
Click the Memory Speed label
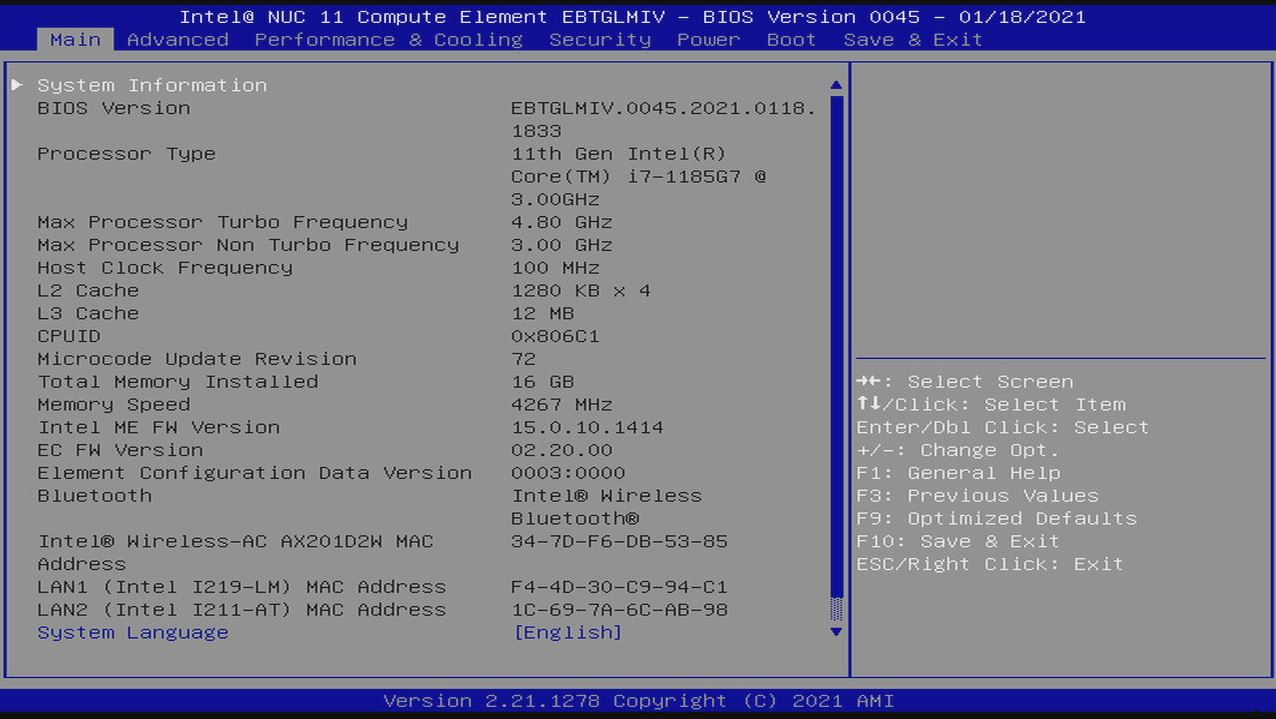point(113,405)
